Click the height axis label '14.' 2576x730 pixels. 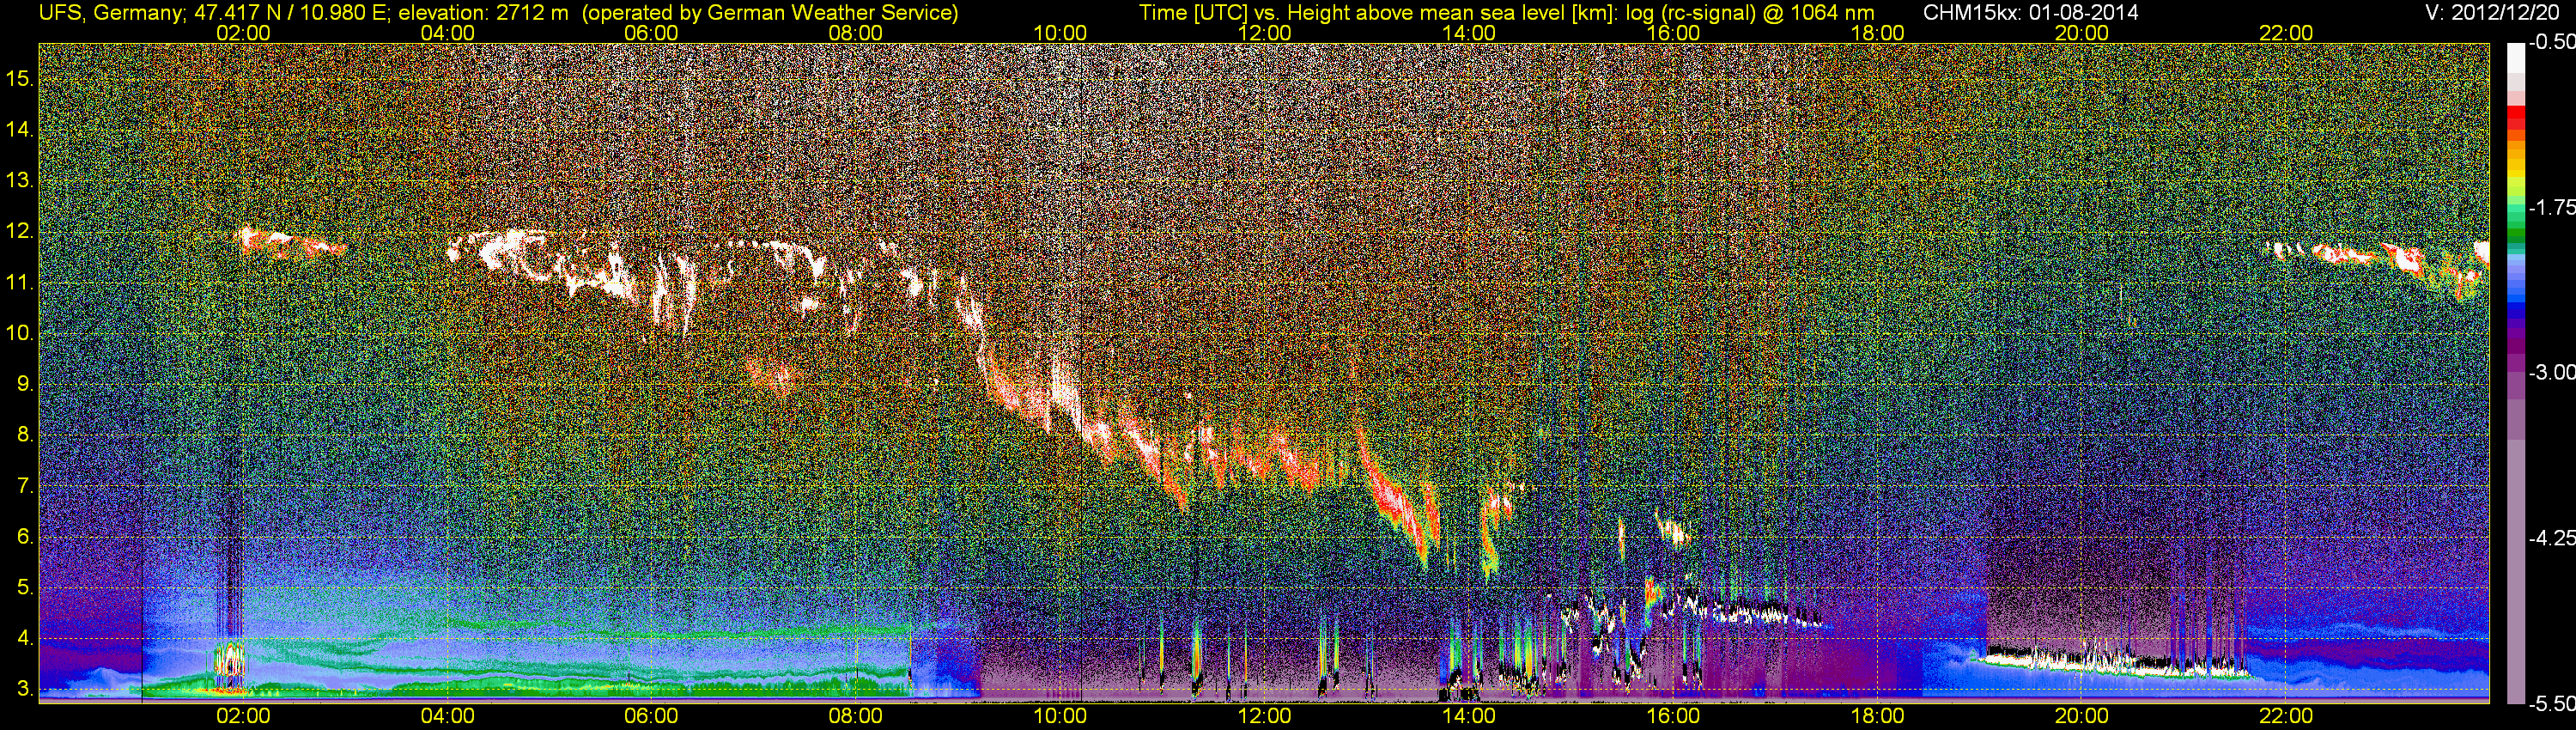20,129
